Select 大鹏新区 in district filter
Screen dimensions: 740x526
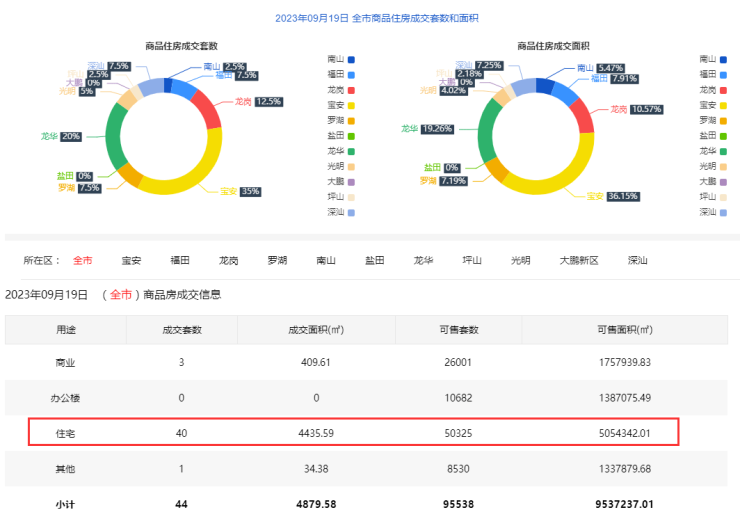tap(578, 260)
